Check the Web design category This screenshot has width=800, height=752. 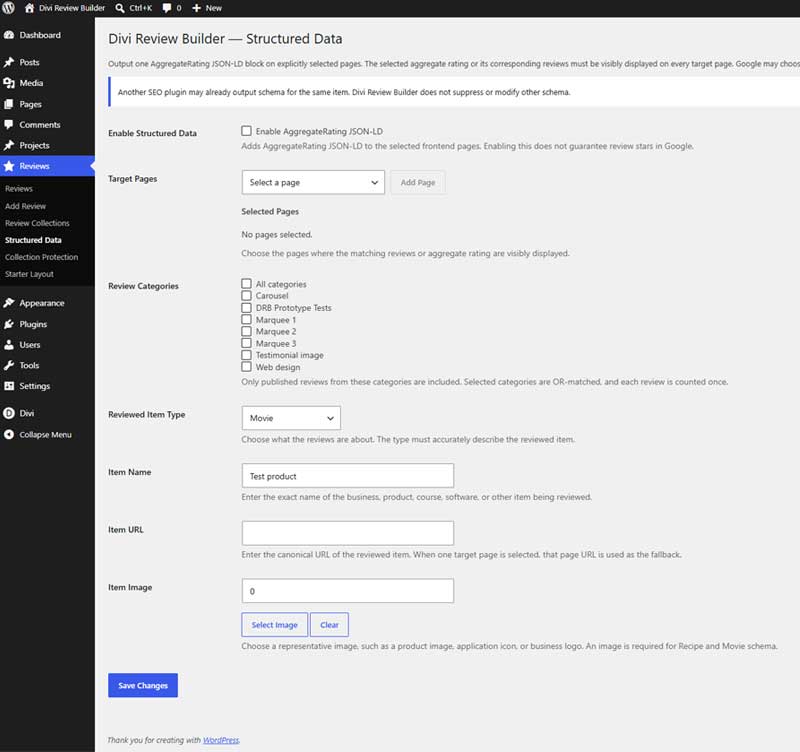click(x=246, y=367)
